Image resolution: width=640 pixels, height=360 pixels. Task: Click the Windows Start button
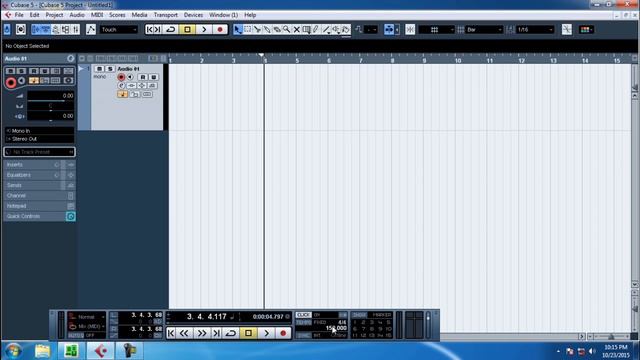13,351
